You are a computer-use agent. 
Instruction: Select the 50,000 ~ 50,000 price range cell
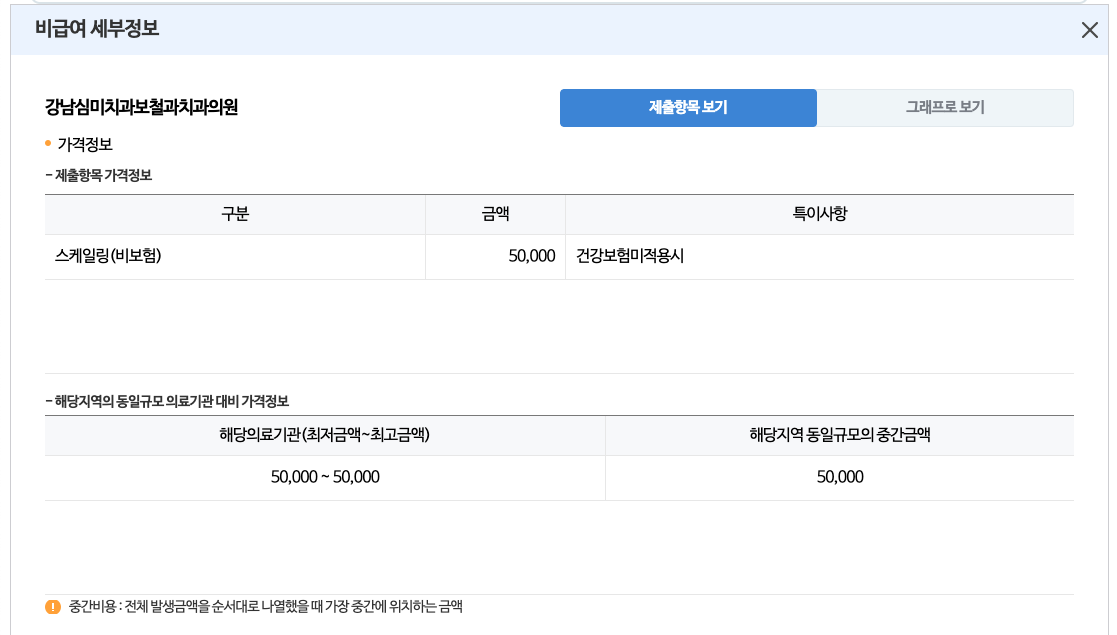point(323,477)
